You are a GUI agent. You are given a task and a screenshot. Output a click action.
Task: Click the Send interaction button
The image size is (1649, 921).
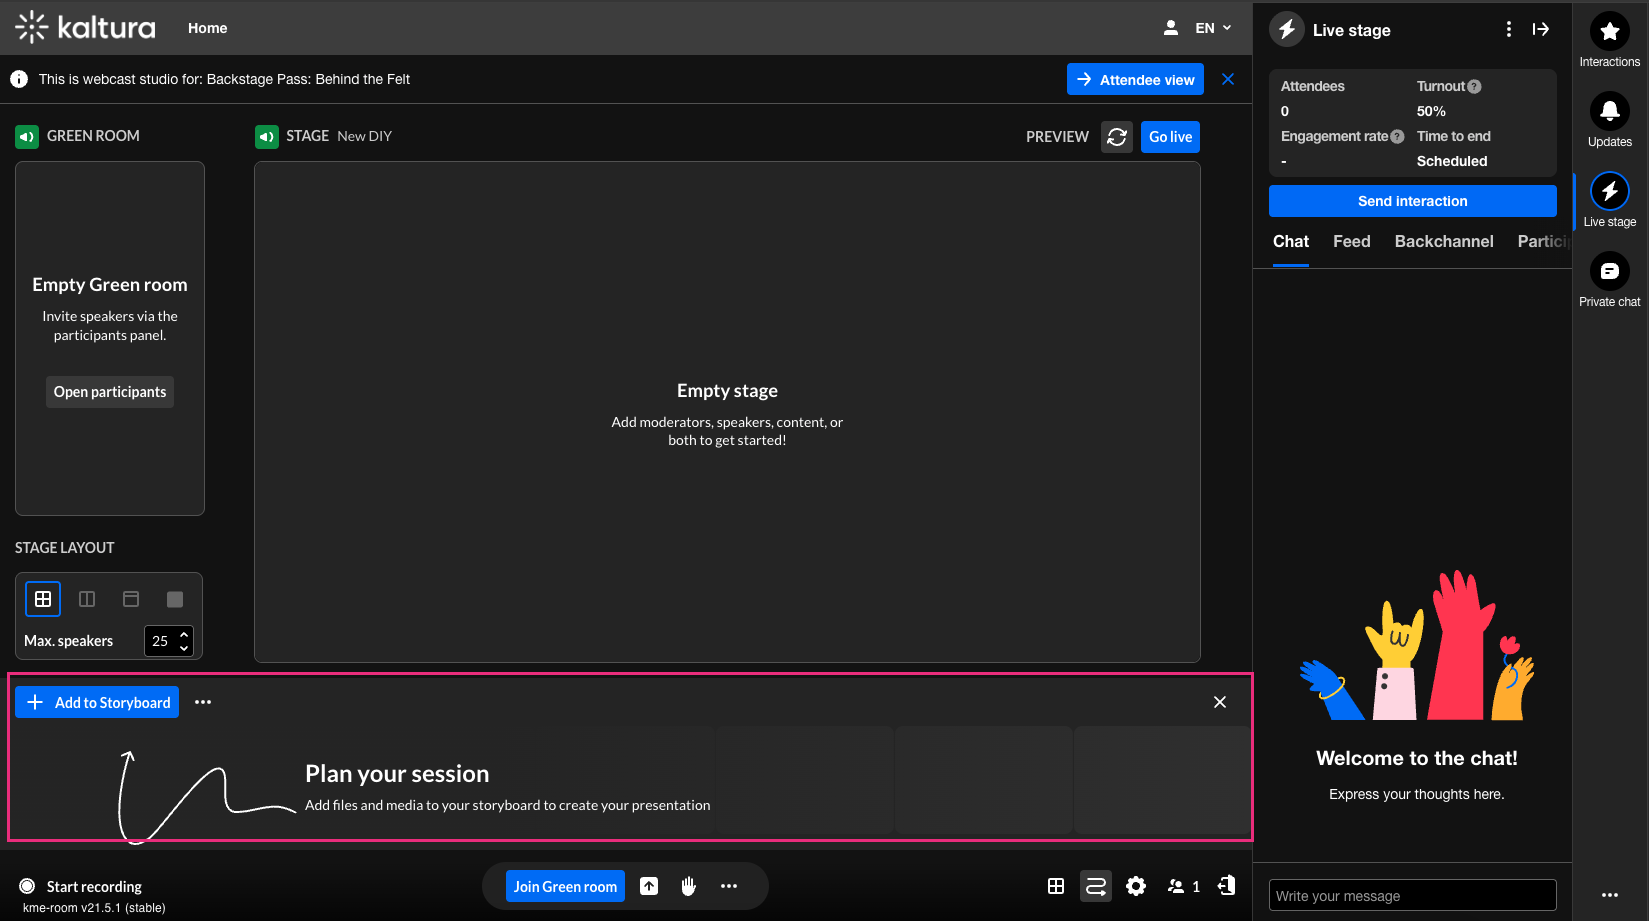(x=1412, y=201)
